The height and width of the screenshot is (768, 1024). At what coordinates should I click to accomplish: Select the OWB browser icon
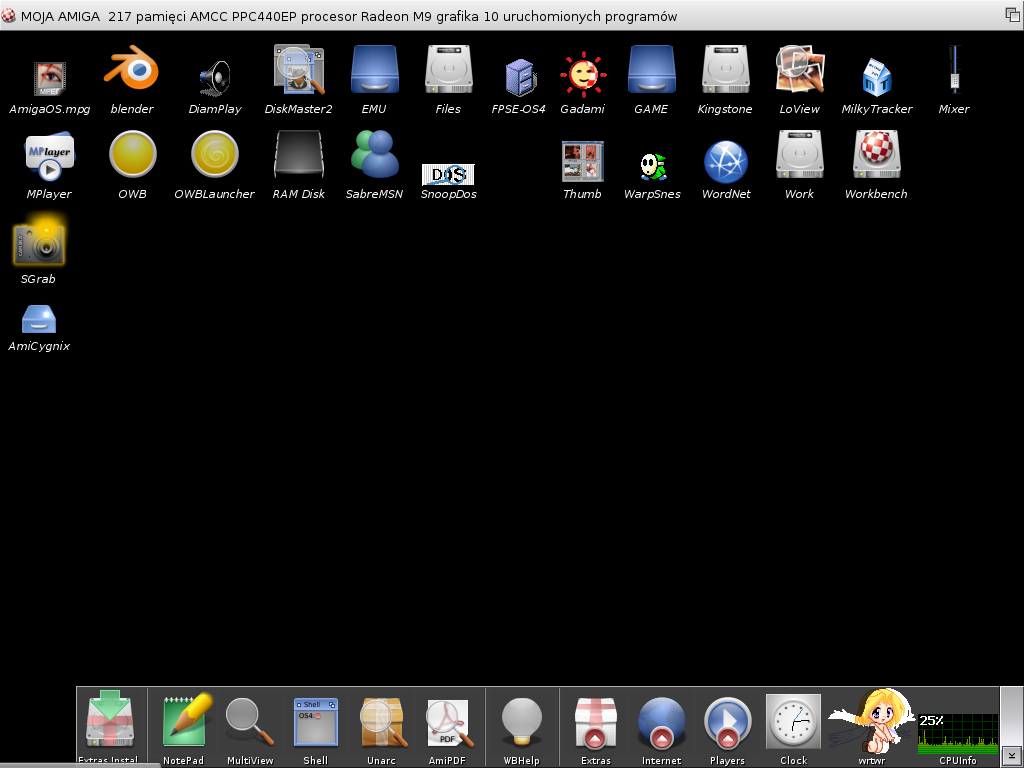pos(133,154)
